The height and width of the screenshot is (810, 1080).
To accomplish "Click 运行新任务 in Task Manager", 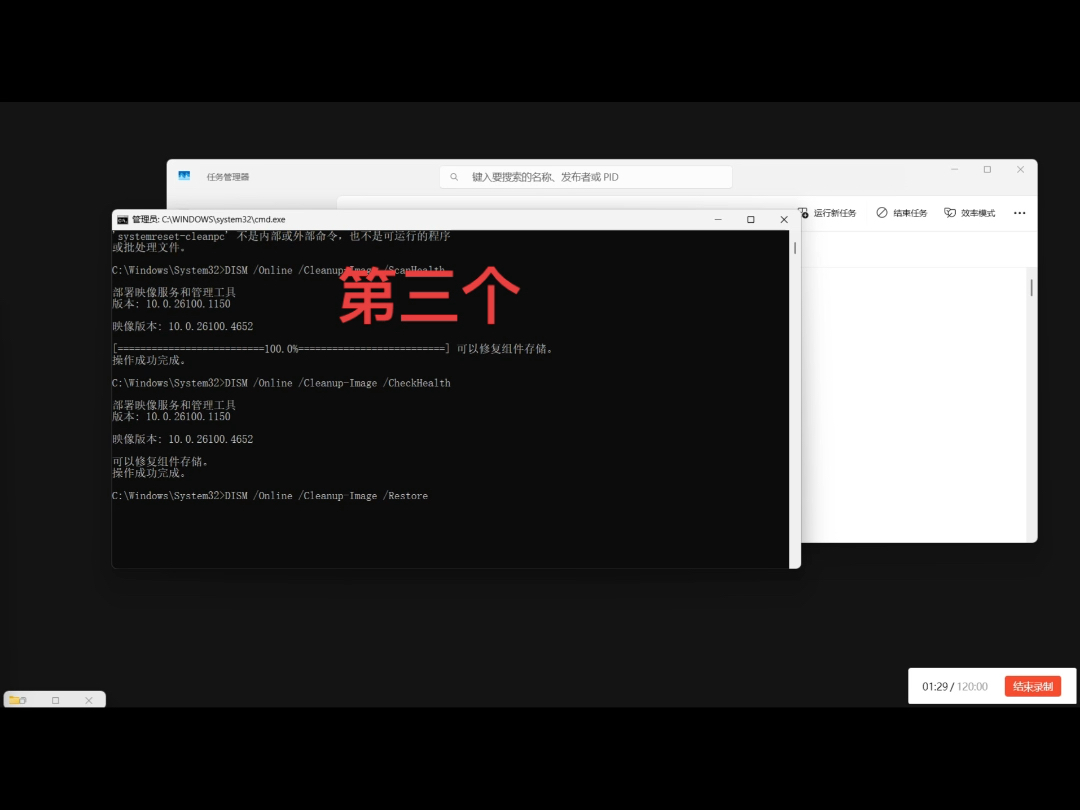I will click(x=827, y=213).
